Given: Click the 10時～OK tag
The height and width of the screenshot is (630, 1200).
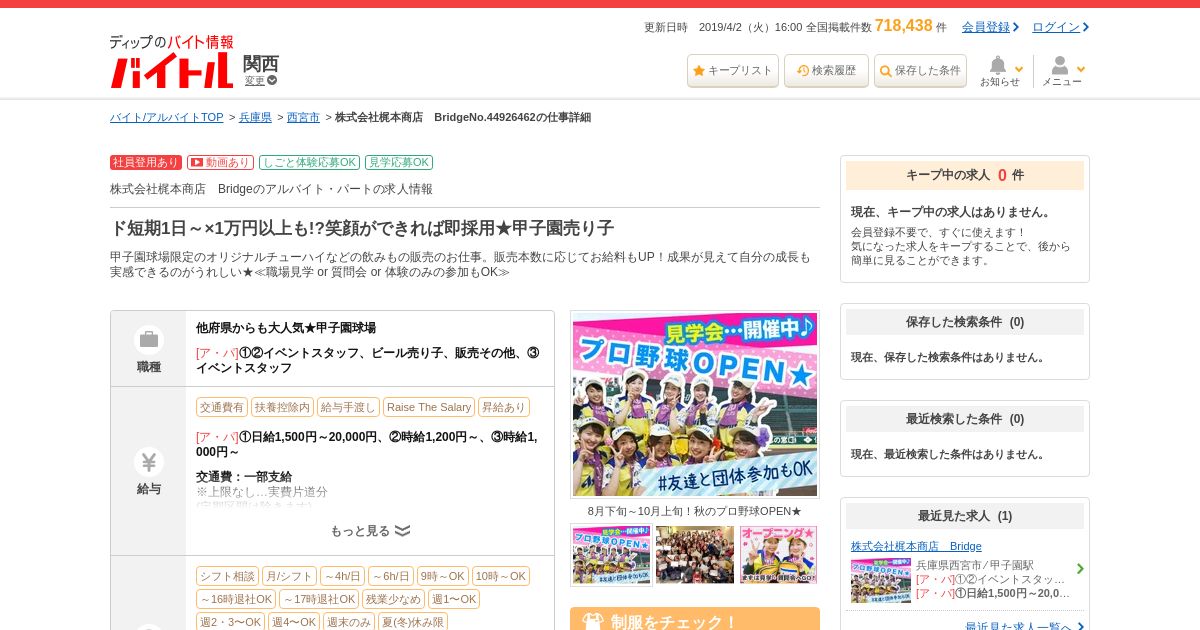Looking at the screenshot, I should 501,576.
